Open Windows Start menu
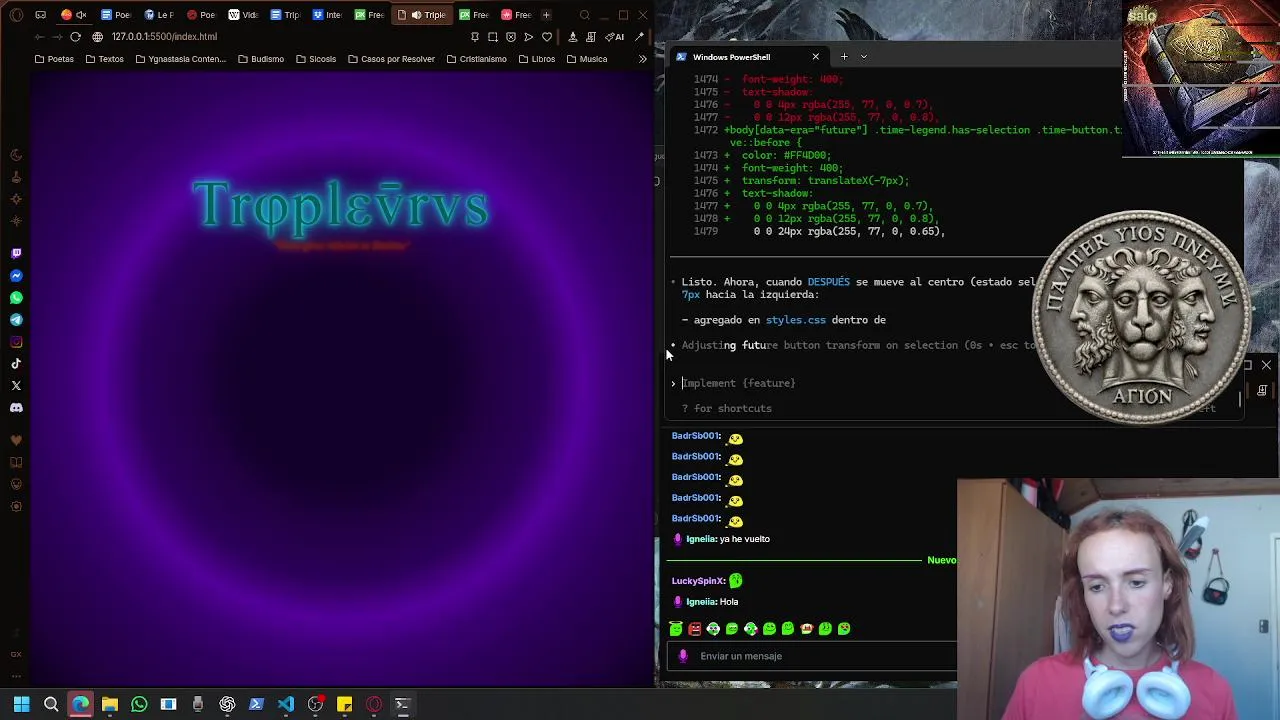Screen dimensions: 1280x720 pyautogui.click(x=21, y=704)
